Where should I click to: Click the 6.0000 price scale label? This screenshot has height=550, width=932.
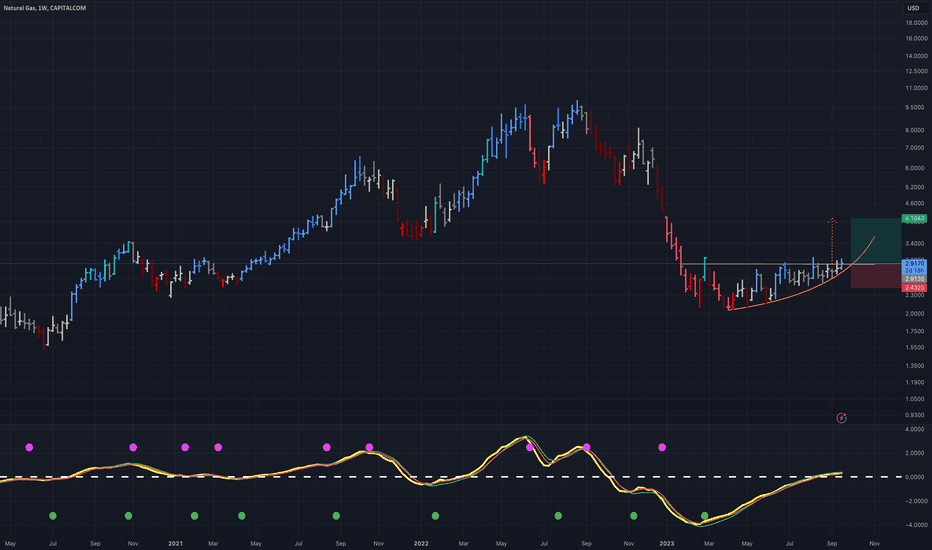tap(916, 168)
